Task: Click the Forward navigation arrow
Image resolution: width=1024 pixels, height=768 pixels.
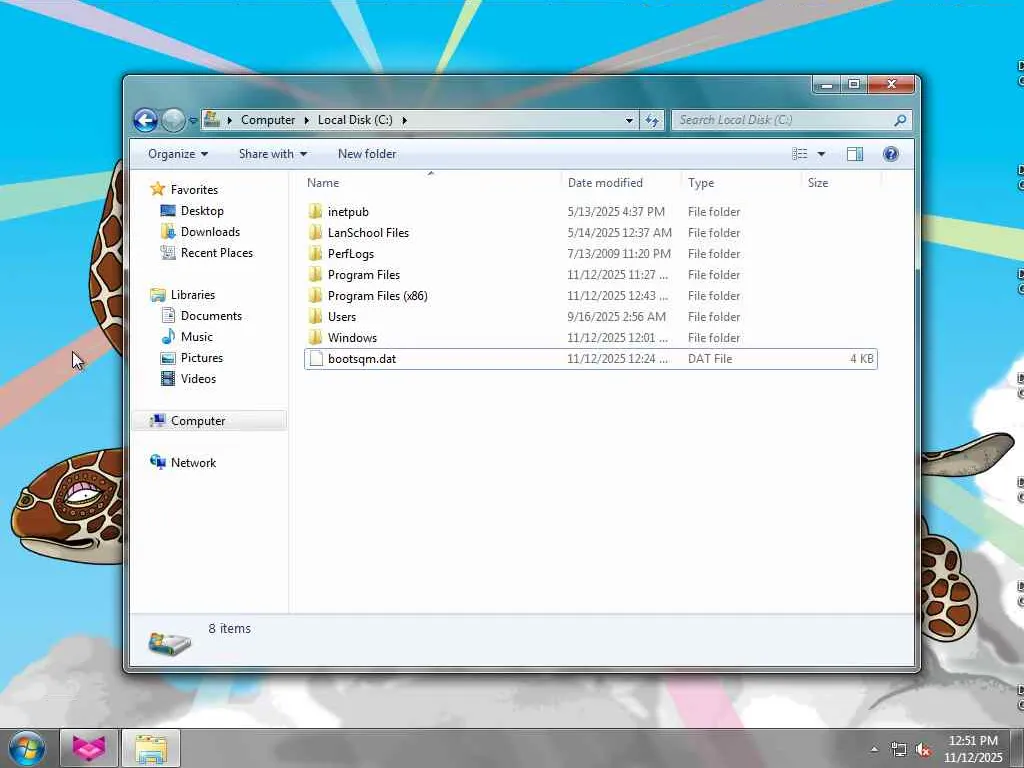Action: 173,120
